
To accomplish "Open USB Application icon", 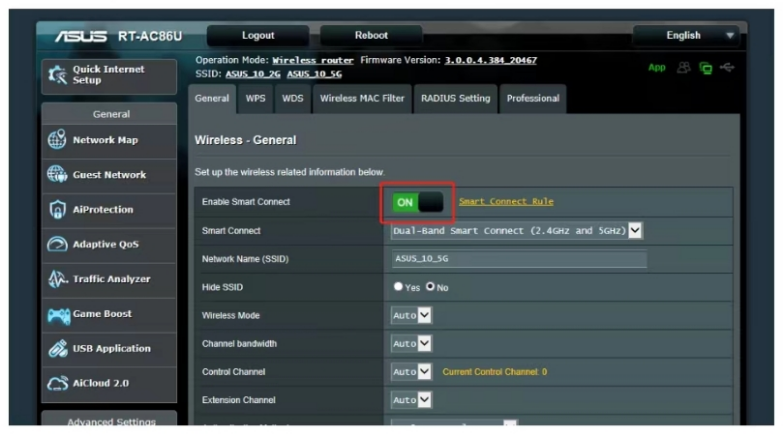I will point(57,349).
